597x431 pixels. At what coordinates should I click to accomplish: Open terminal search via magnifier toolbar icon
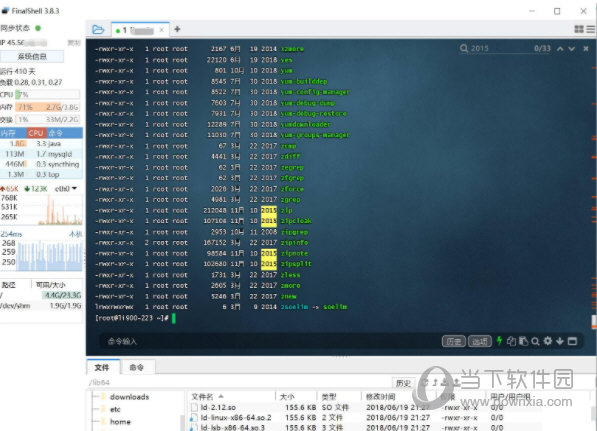pyautogui.click(x=535, y=341)
